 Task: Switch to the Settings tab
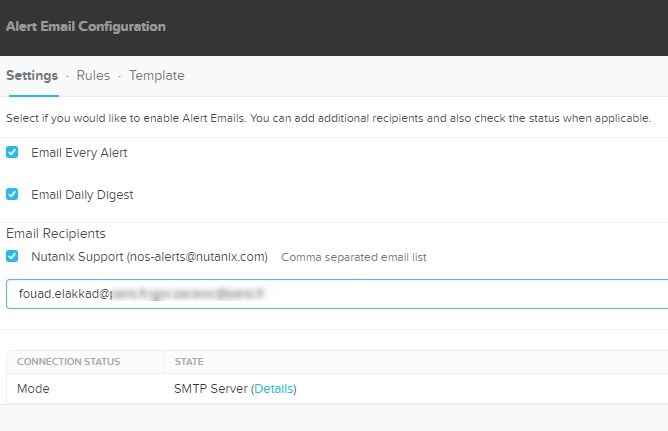point(32,76)
